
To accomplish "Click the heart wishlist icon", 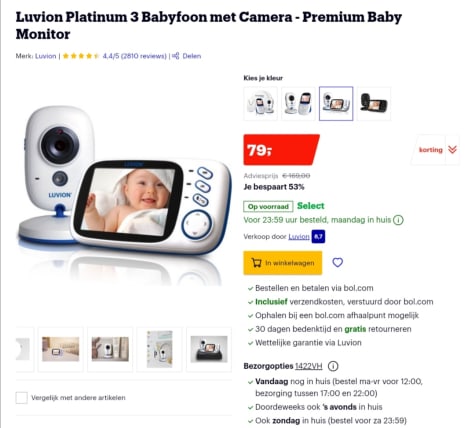I will (x=337, y=263).
